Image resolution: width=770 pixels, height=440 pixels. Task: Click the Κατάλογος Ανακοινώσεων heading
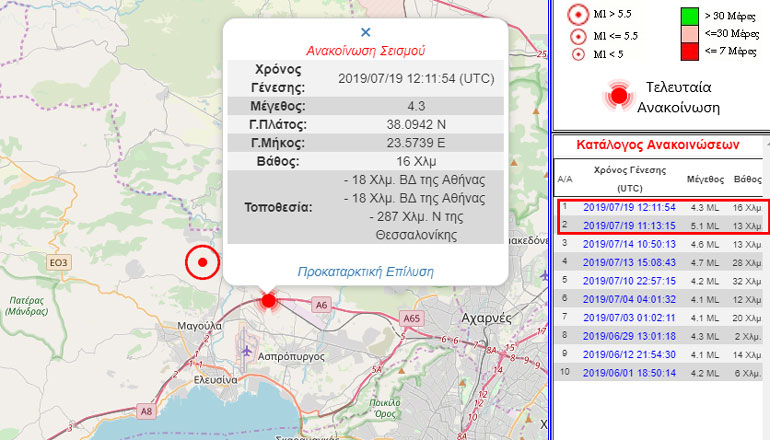658,145
